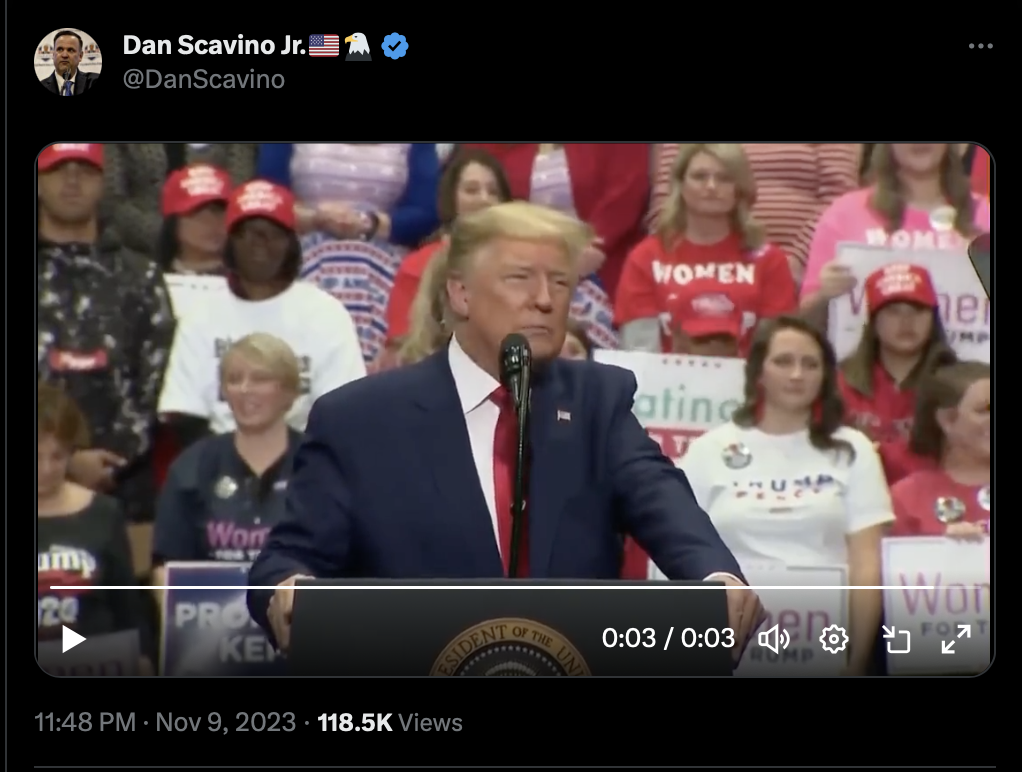Click the blue verified checkmark badge
Viewport: 1022px width, 772px height.
394,46
